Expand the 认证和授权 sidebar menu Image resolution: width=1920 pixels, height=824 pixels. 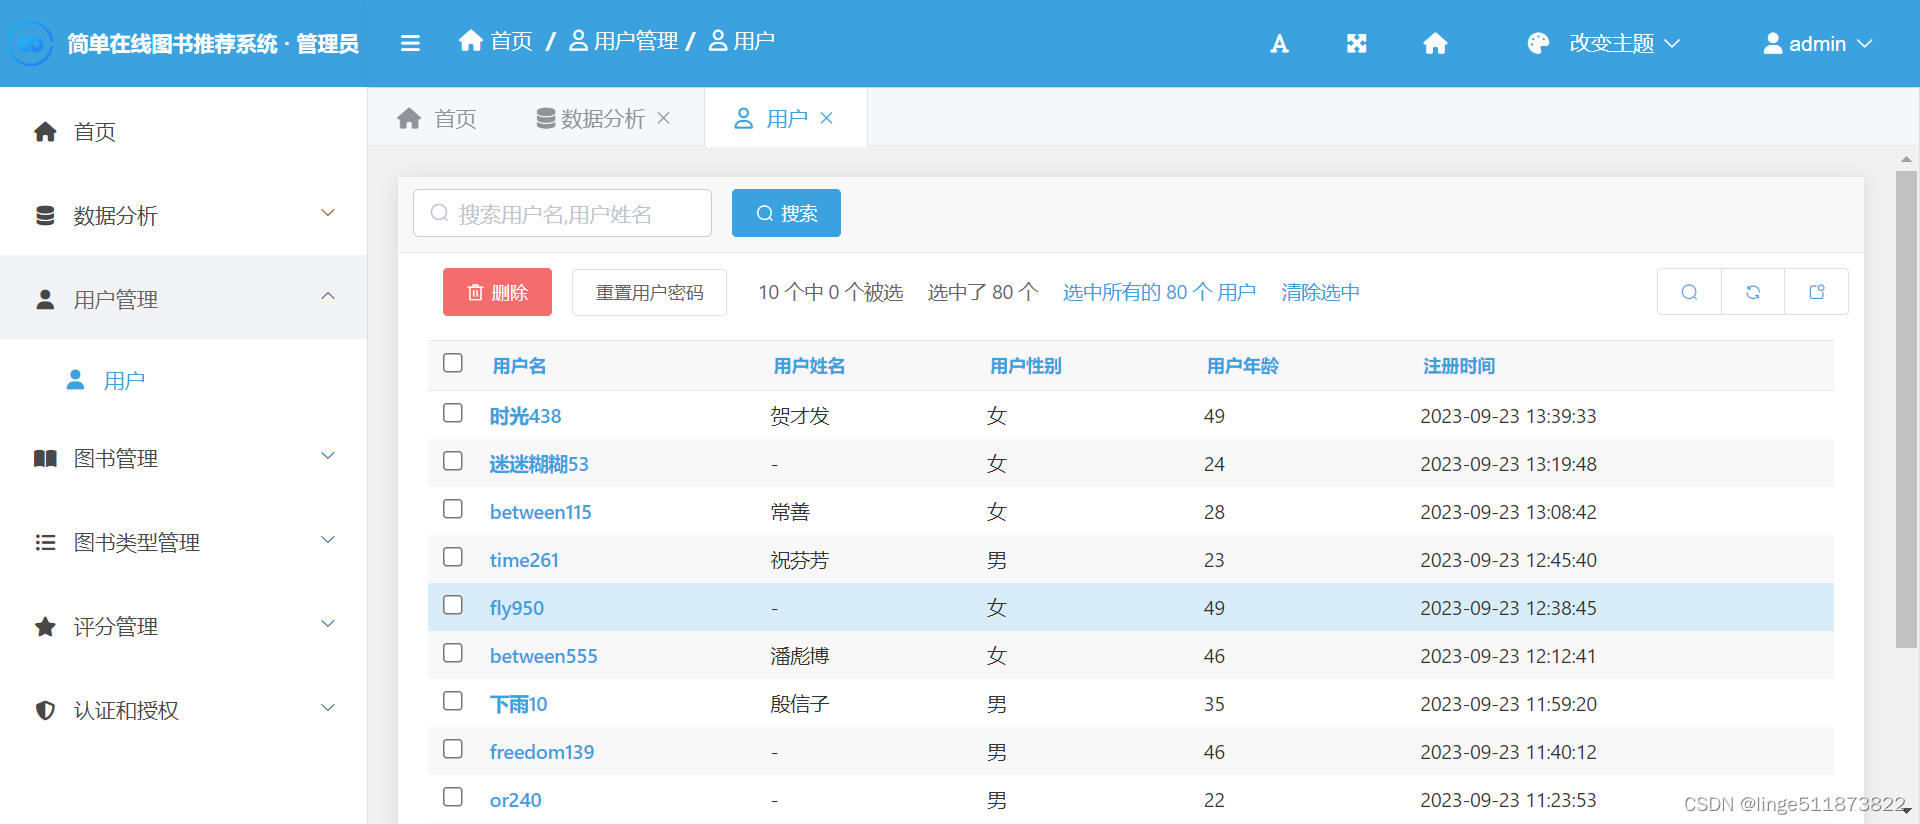point(327,708)
